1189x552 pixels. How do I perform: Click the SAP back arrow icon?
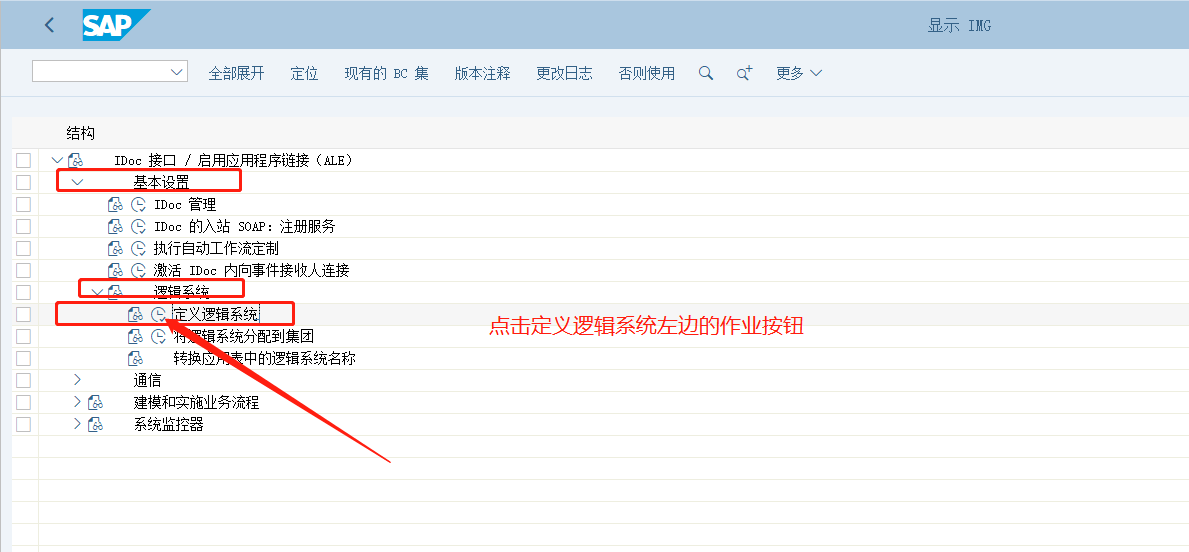(x=50, y=26)
